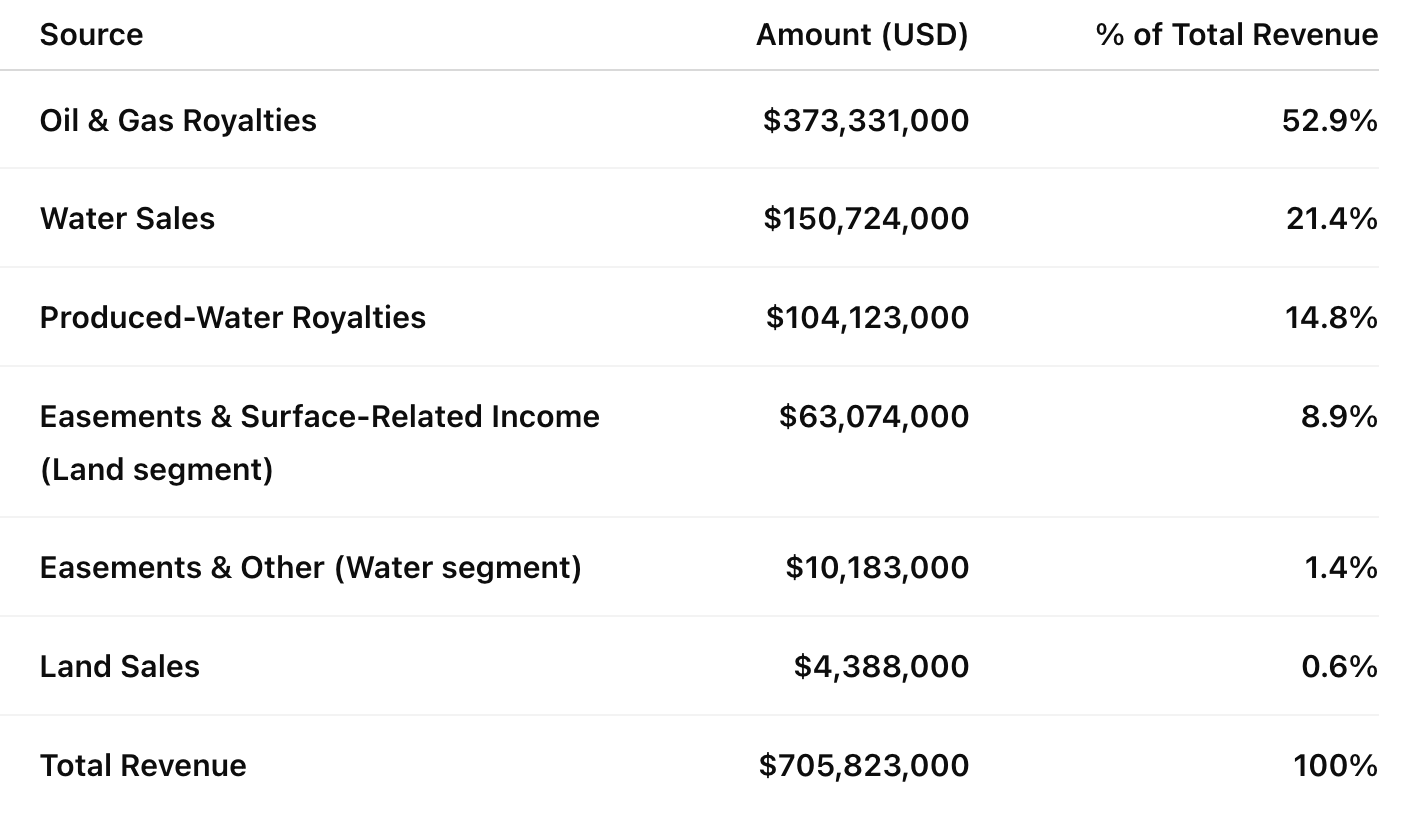
Task: Select the 14.8% percentage cell
Action: click(1331, 318)
